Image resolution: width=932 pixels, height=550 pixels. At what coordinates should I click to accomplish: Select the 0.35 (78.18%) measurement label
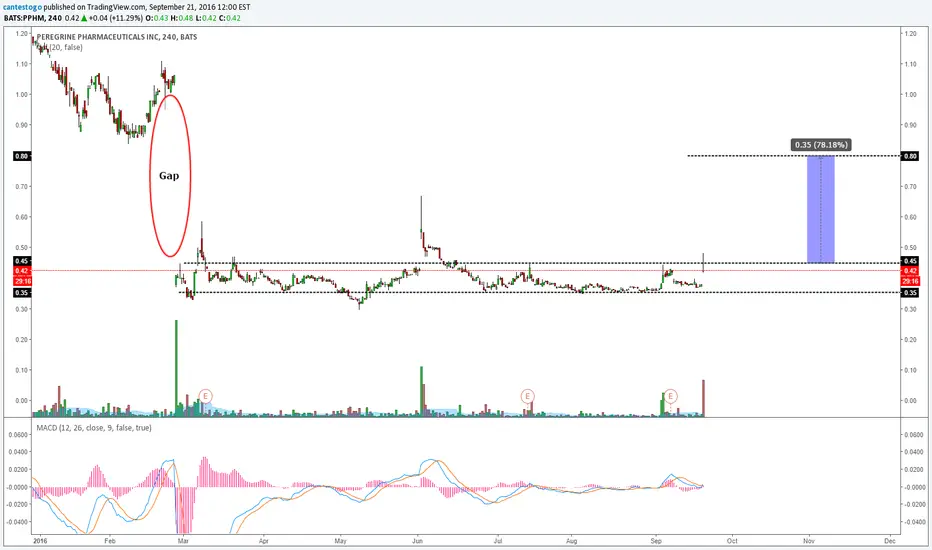coord(821,144)
